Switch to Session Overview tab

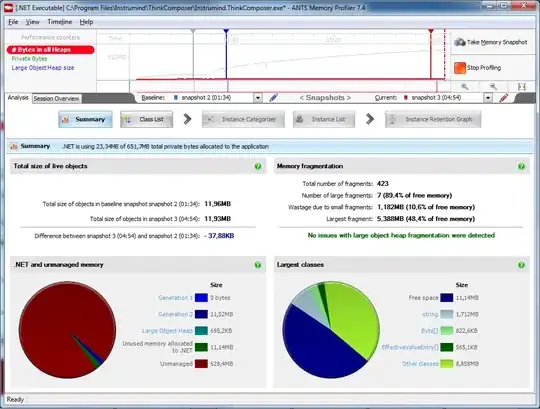click(x=56, y=99)
